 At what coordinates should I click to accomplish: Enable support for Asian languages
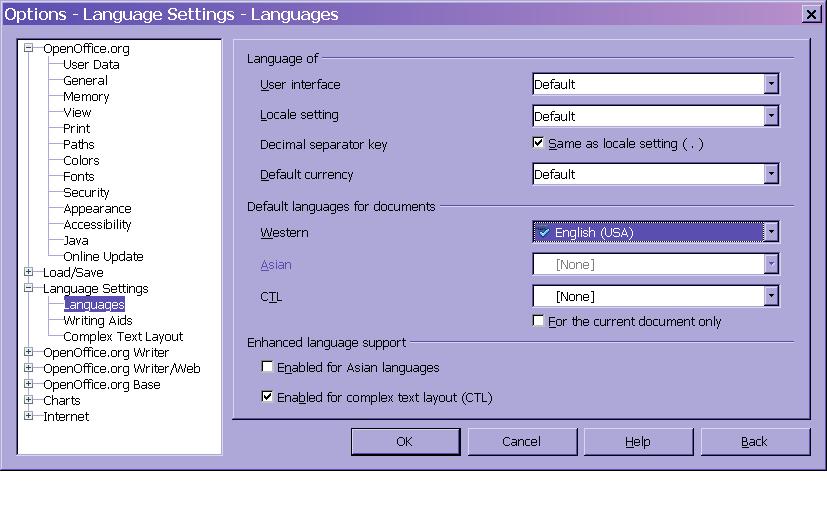coord(267,368)
